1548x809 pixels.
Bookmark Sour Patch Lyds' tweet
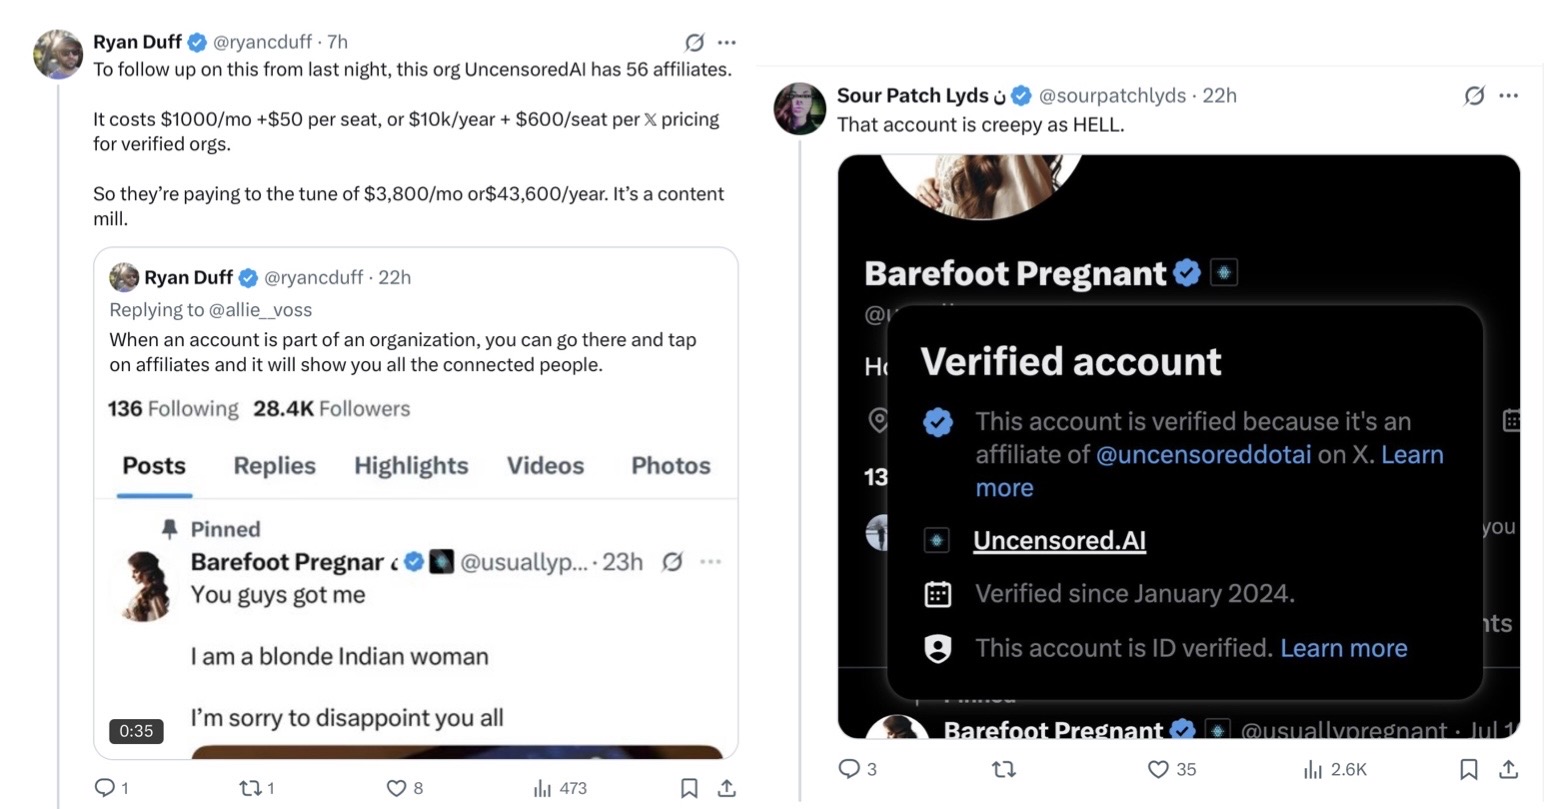click(x=1469, y=769)
